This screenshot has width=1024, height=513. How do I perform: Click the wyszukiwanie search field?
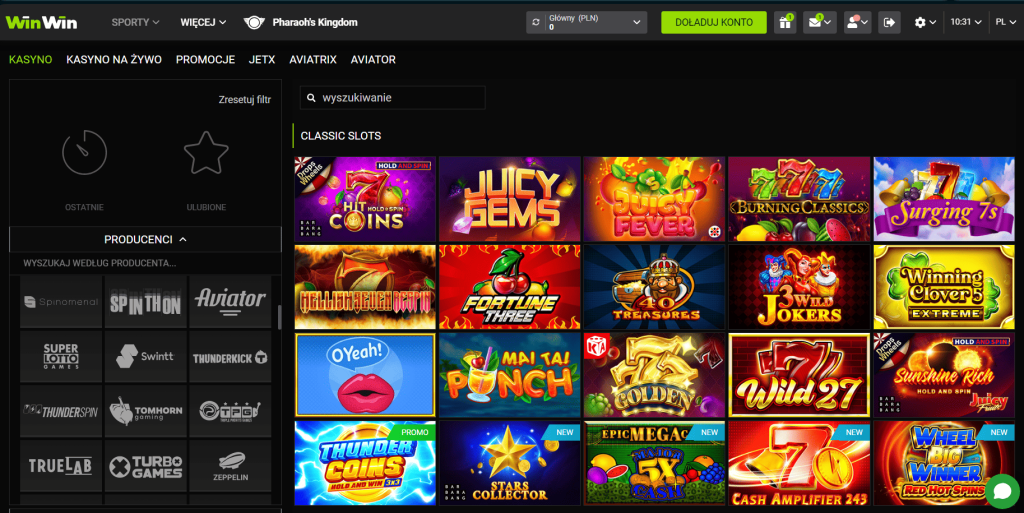[x=392, y=98]
